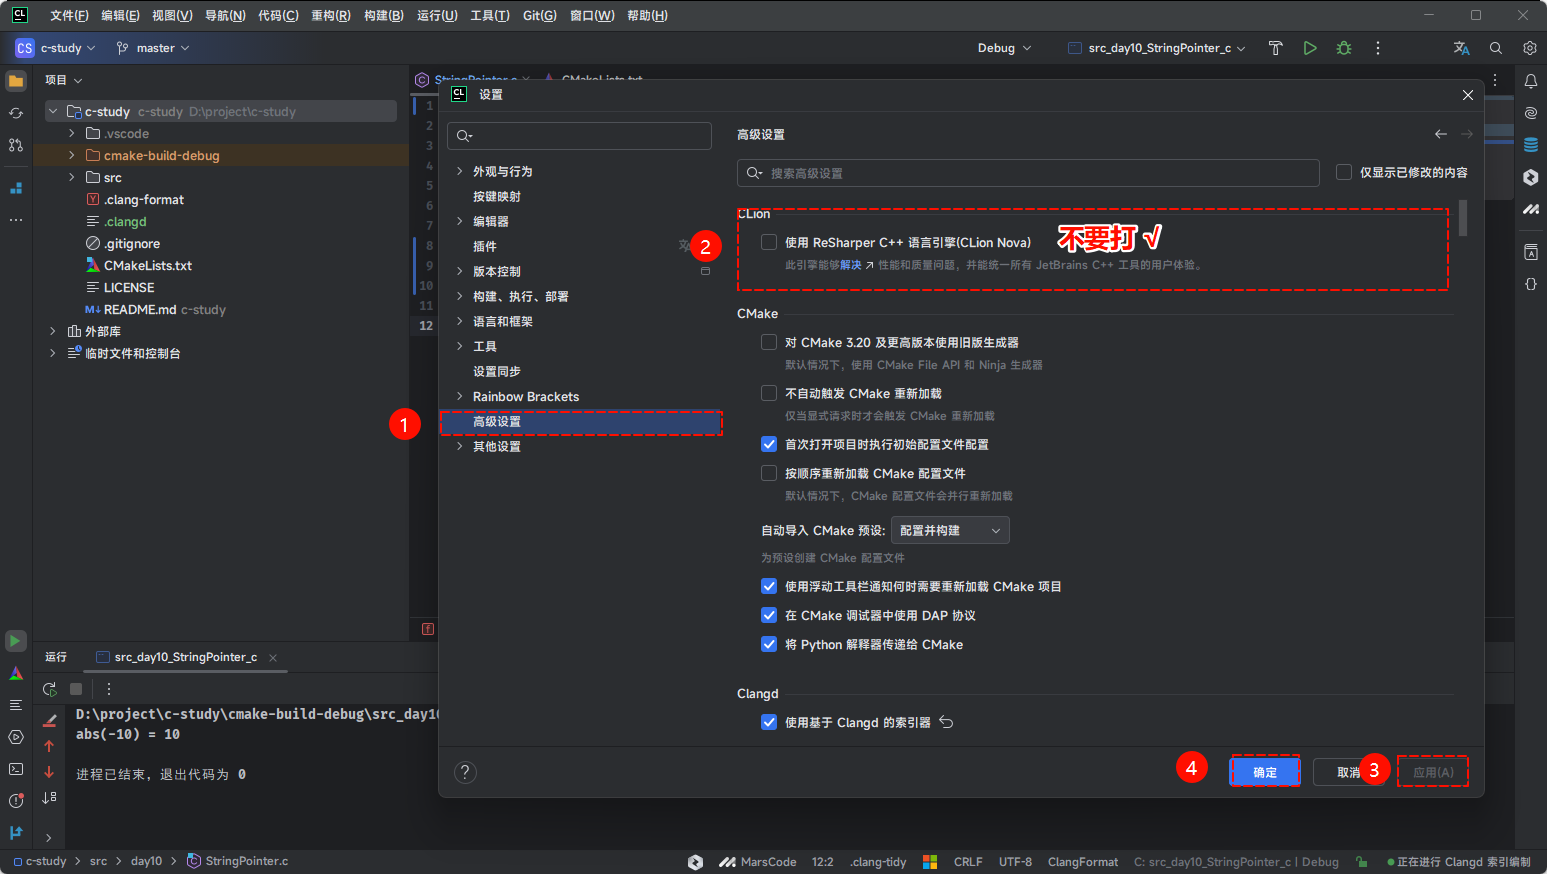Screen dimensions: 1547x874
Task: Toggle 仅显示已修改的内容 checkbox
Action: [1344, 171]
